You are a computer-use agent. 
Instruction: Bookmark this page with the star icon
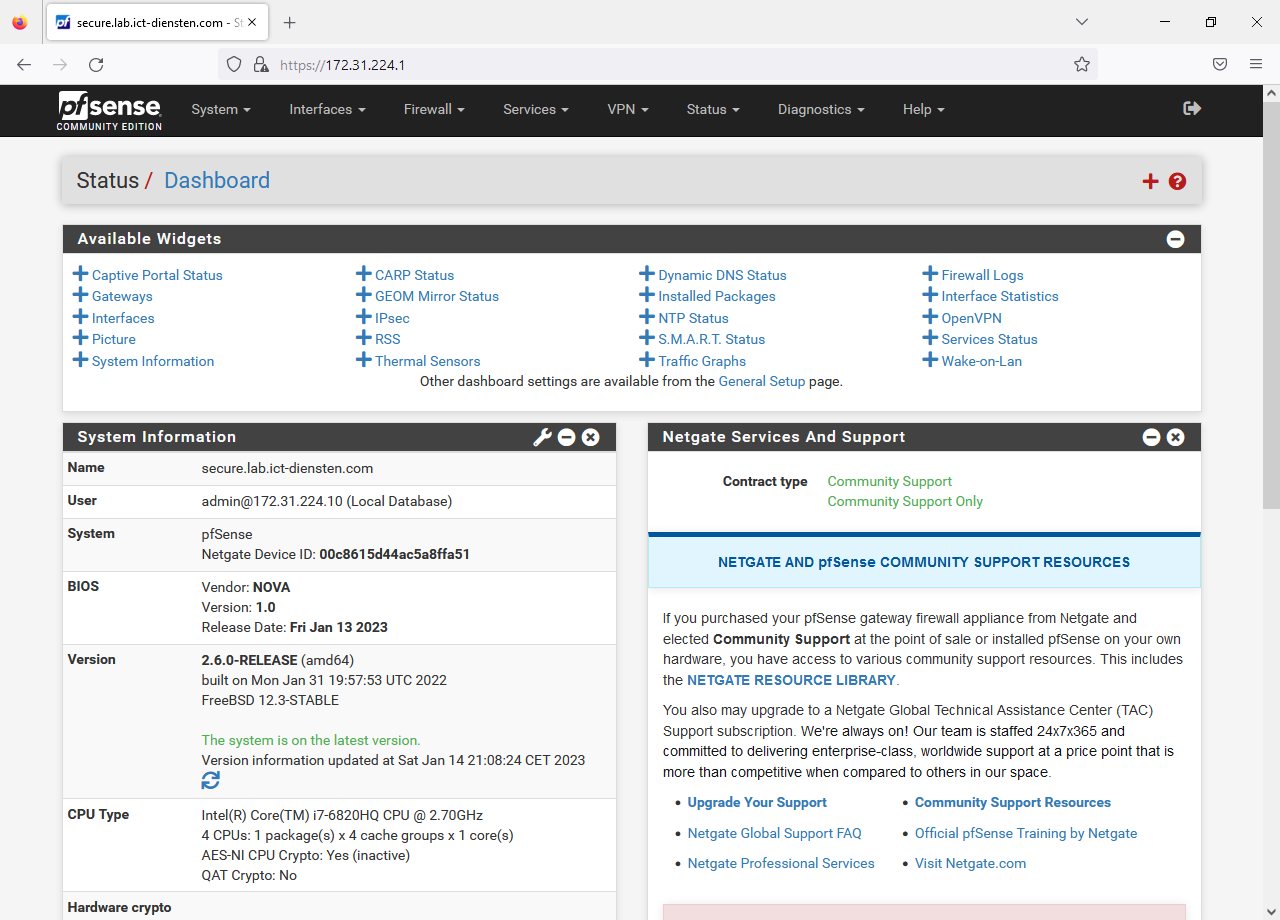point(1082,65)
